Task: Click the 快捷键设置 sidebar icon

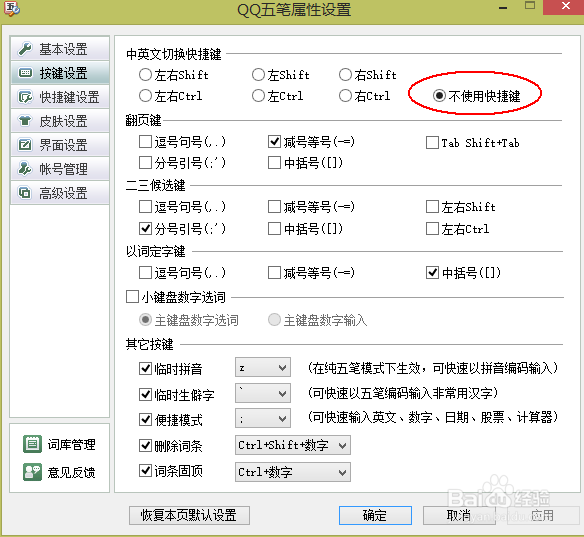Action: click(x=25, y=97)
